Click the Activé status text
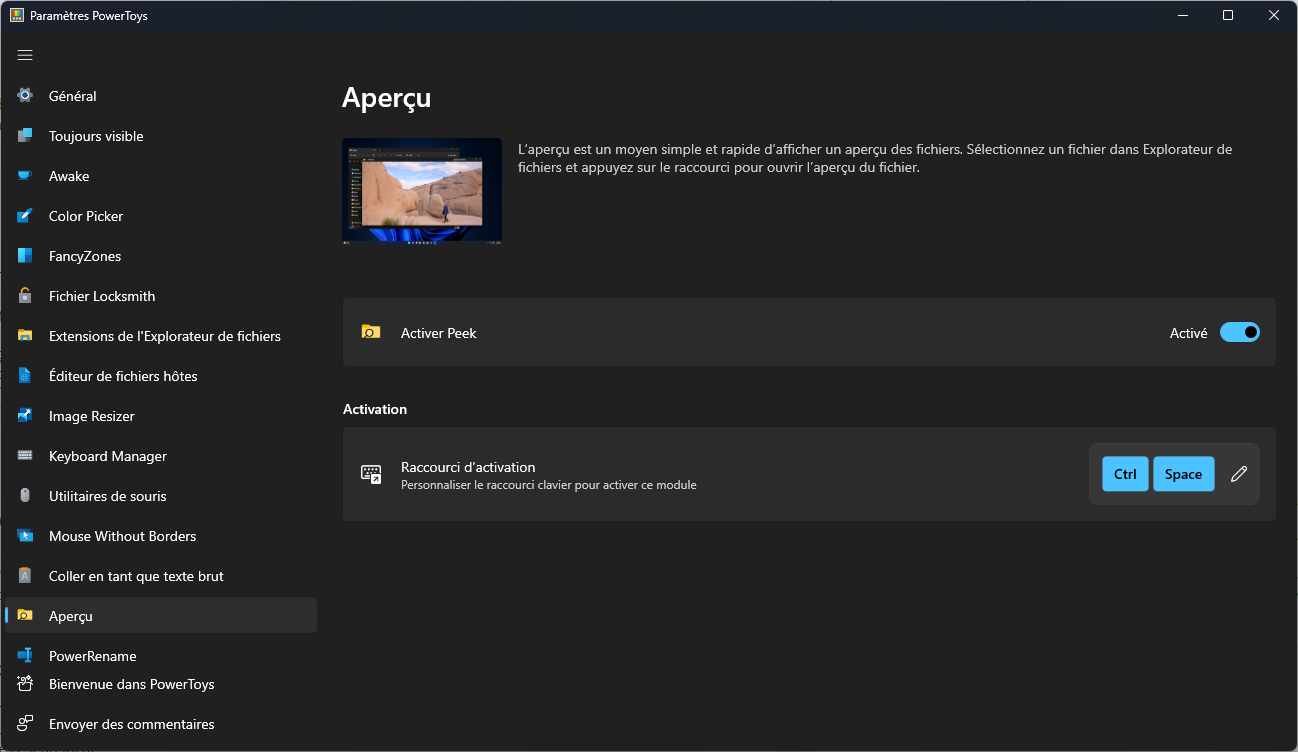This screenshot has width=1298, height=752. [1188, 333]
